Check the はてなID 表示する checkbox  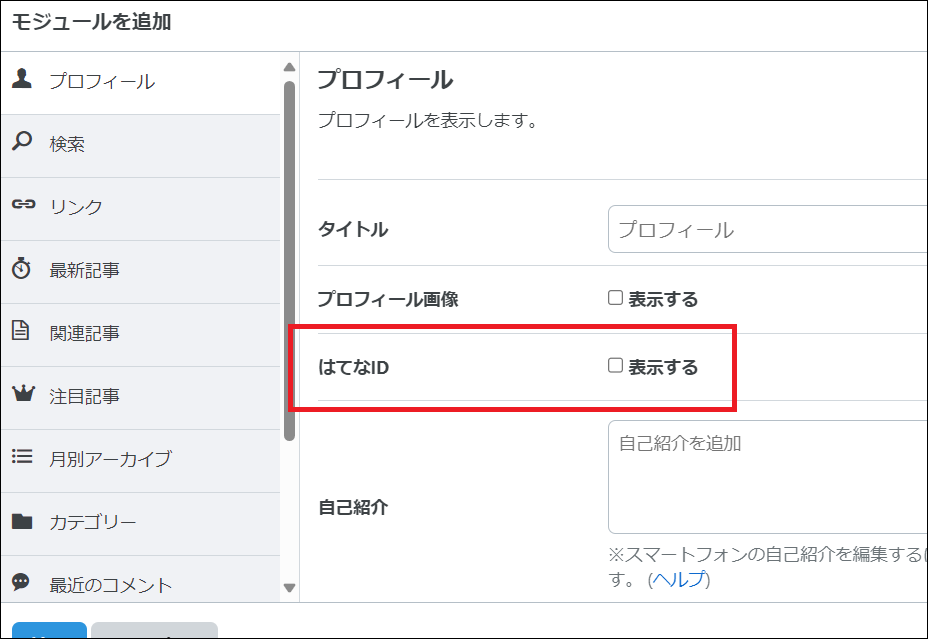pyautogui.click(x=615, y=366)
